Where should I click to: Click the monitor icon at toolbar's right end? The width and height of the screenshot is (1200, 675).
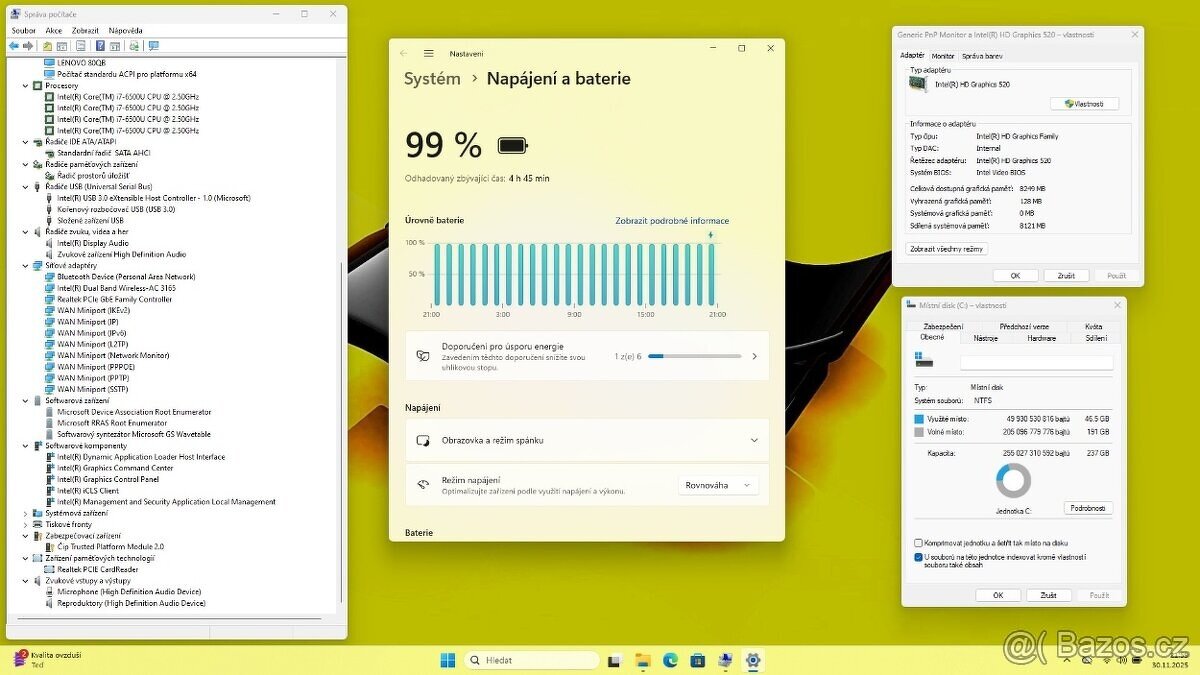coord(153,46)
